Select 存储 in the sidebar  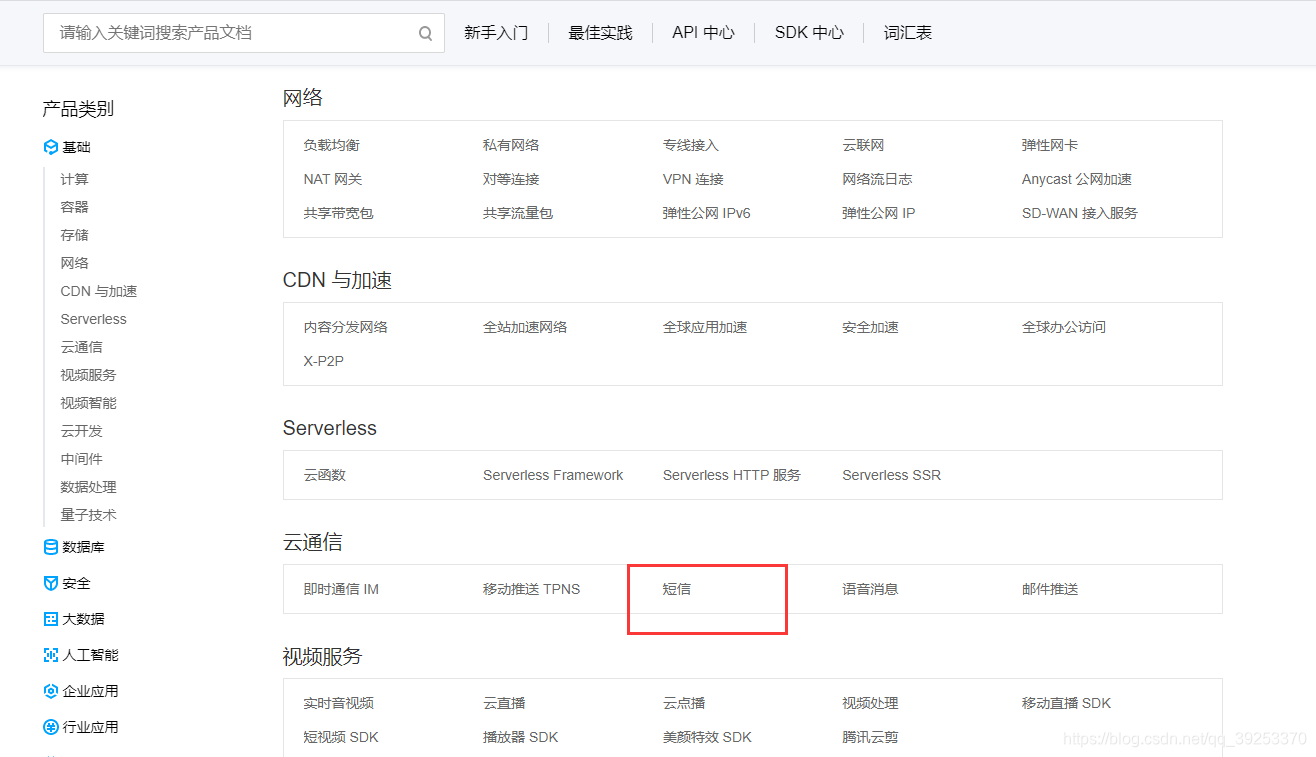point(74,235)
